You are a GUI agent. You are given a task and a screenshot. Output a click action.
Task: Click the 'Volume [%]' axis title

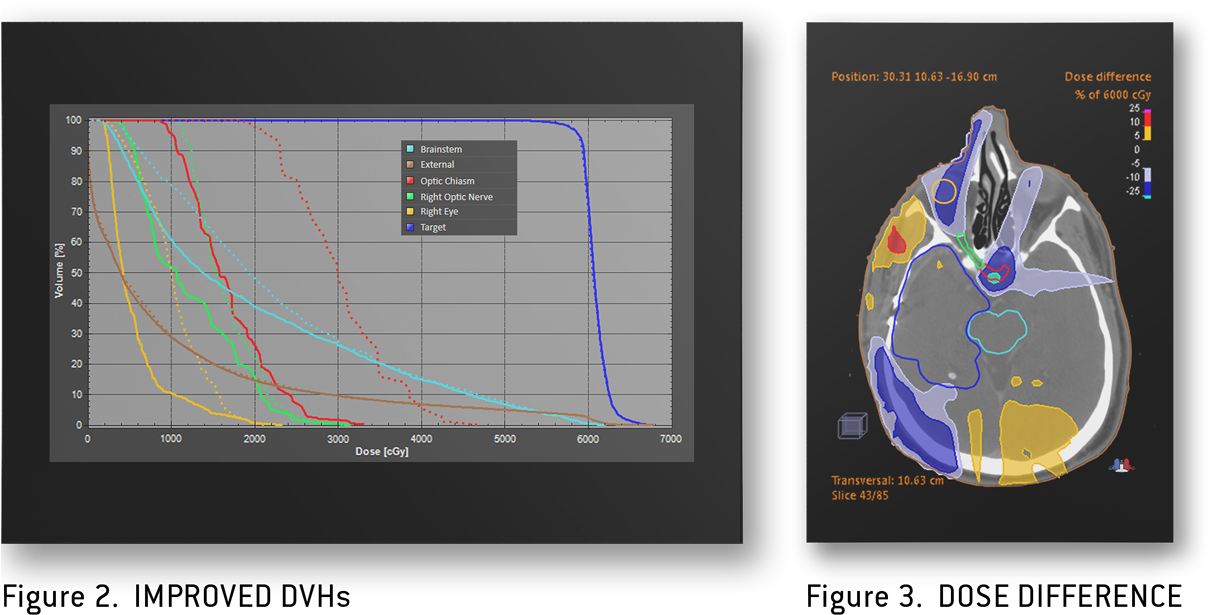coord(58,272)
